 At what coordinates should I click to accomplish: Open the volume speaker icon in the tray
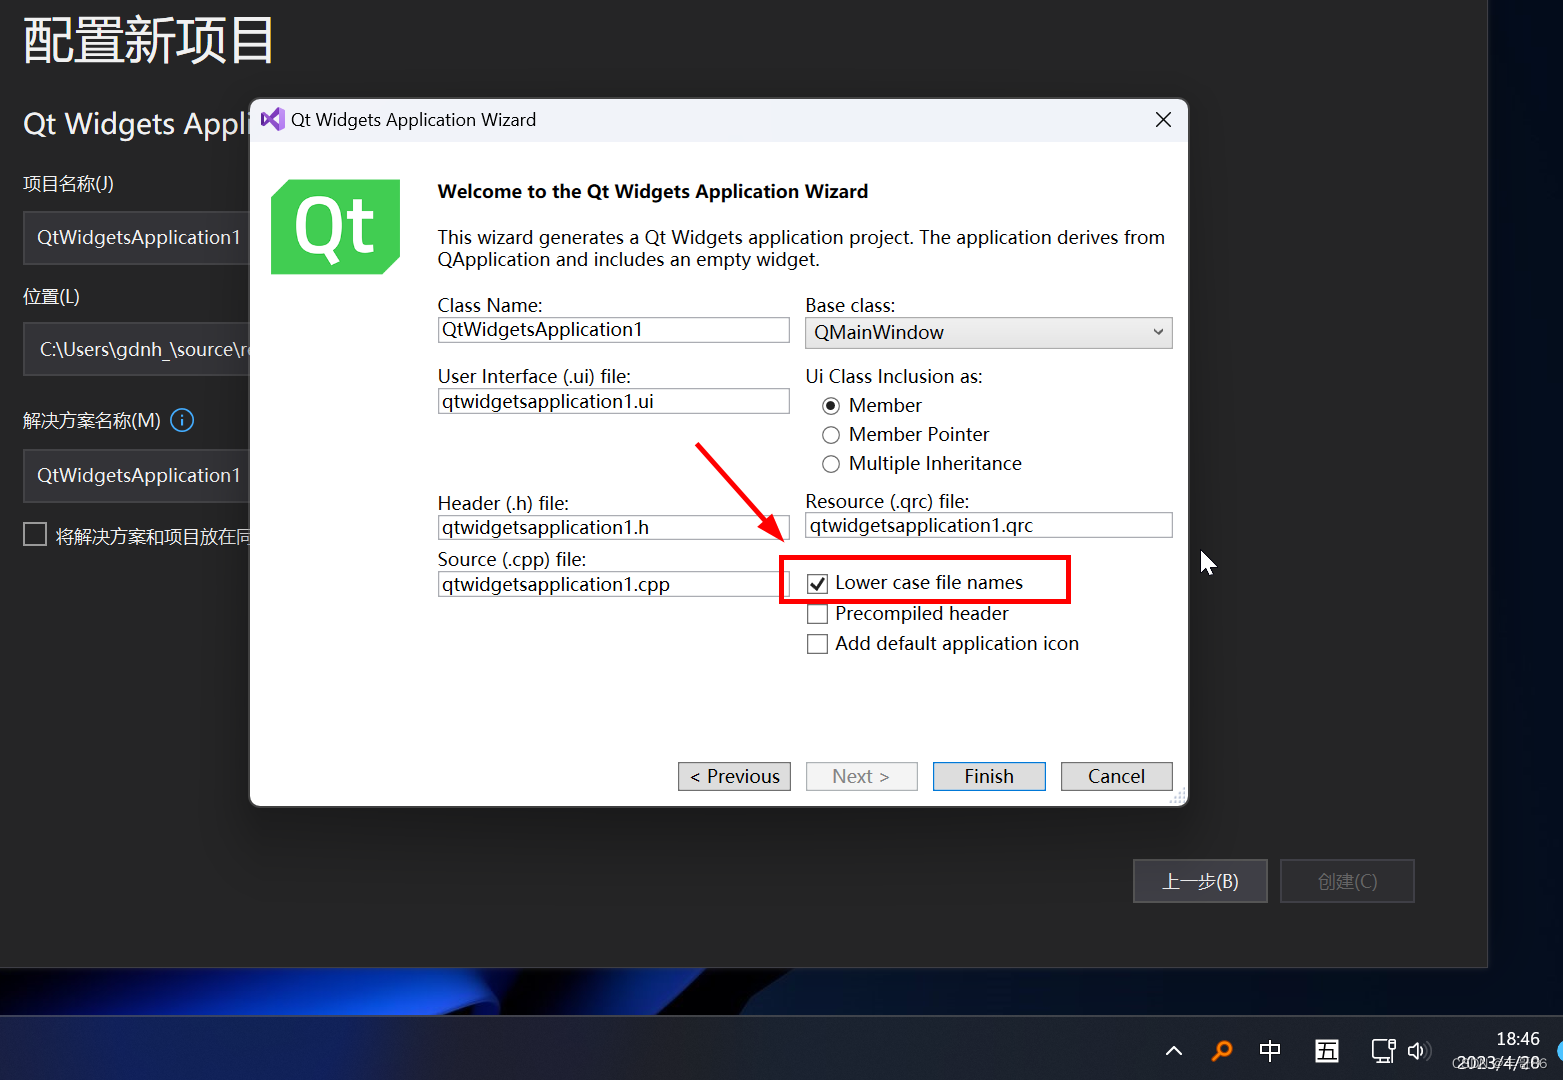(1417, 1051)
